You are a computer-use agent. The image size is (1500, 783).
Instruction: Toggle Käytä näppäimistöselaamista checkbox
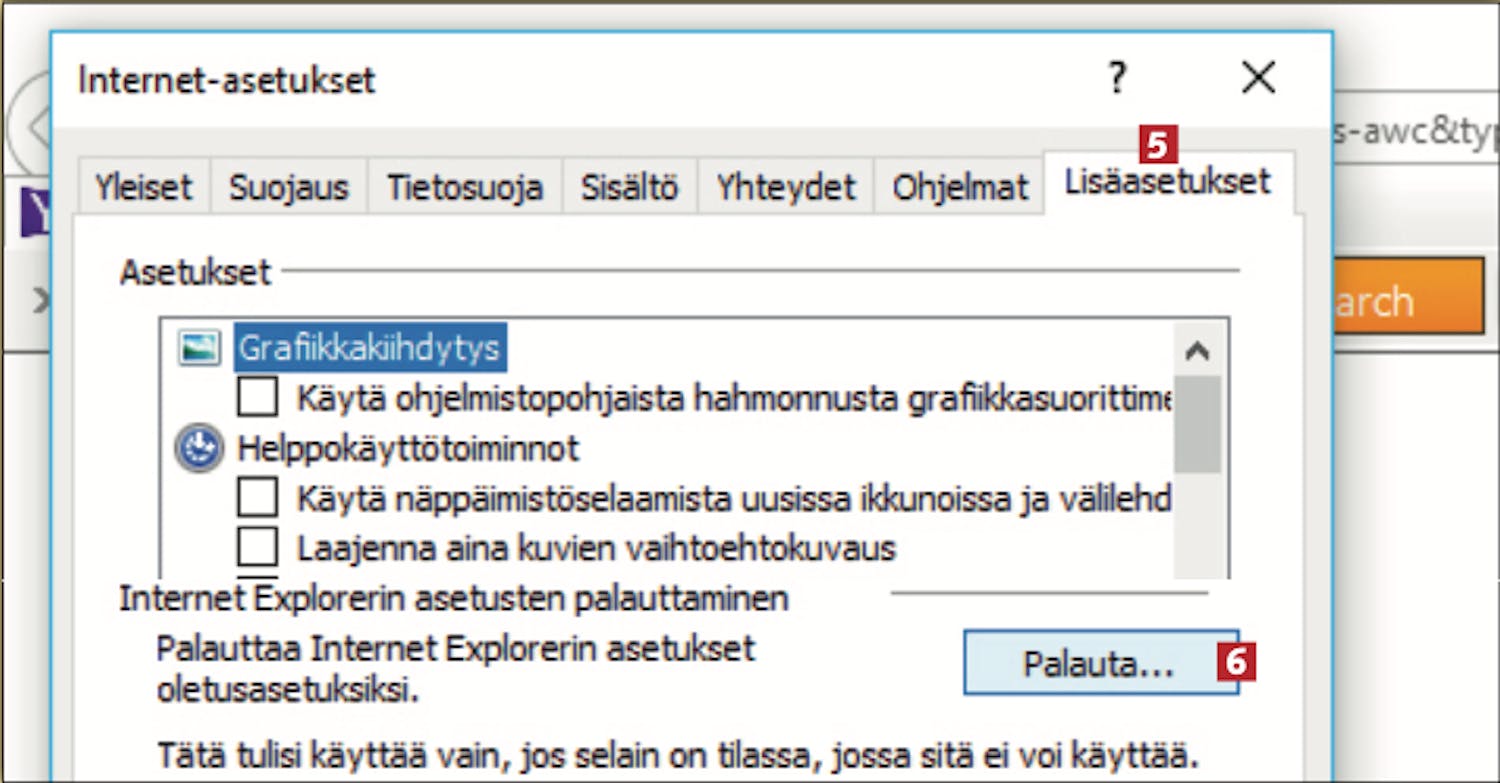[x=258, y=497]
